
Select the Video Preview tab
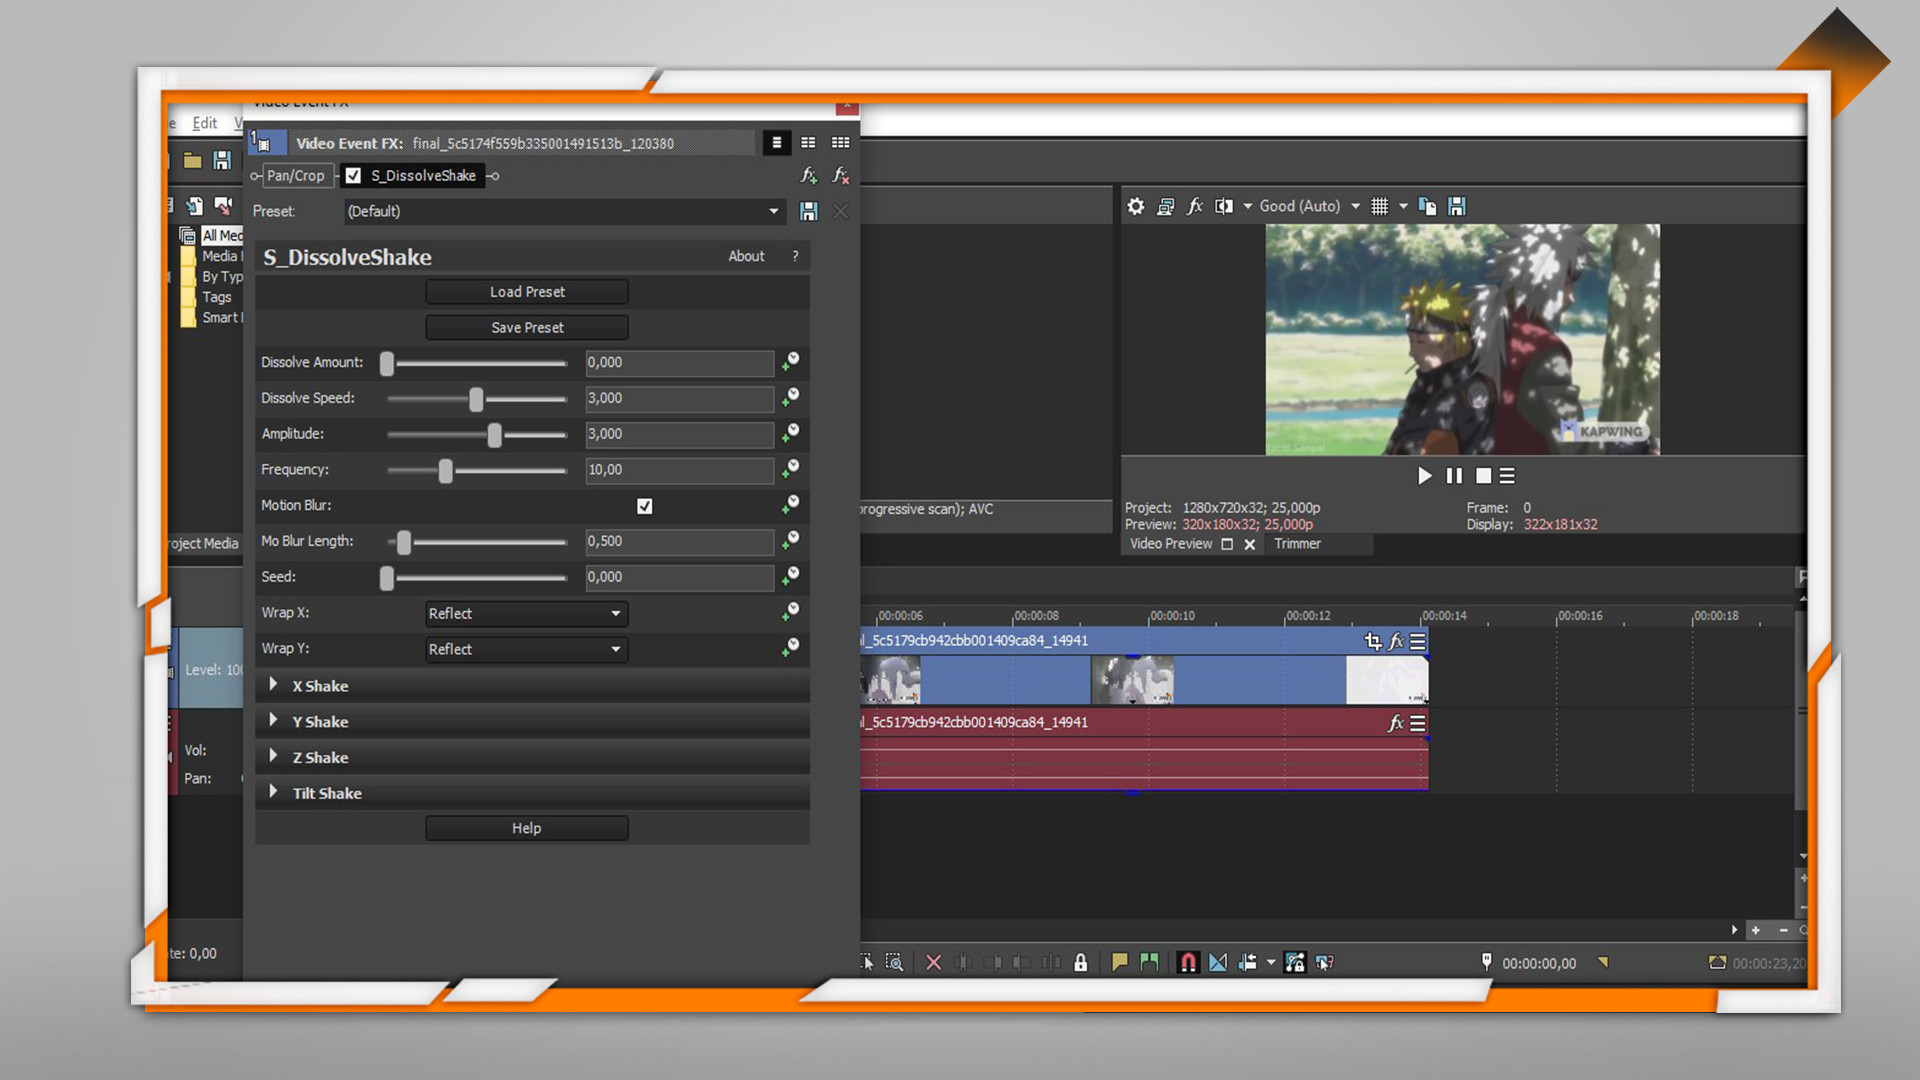point(1171,544)
